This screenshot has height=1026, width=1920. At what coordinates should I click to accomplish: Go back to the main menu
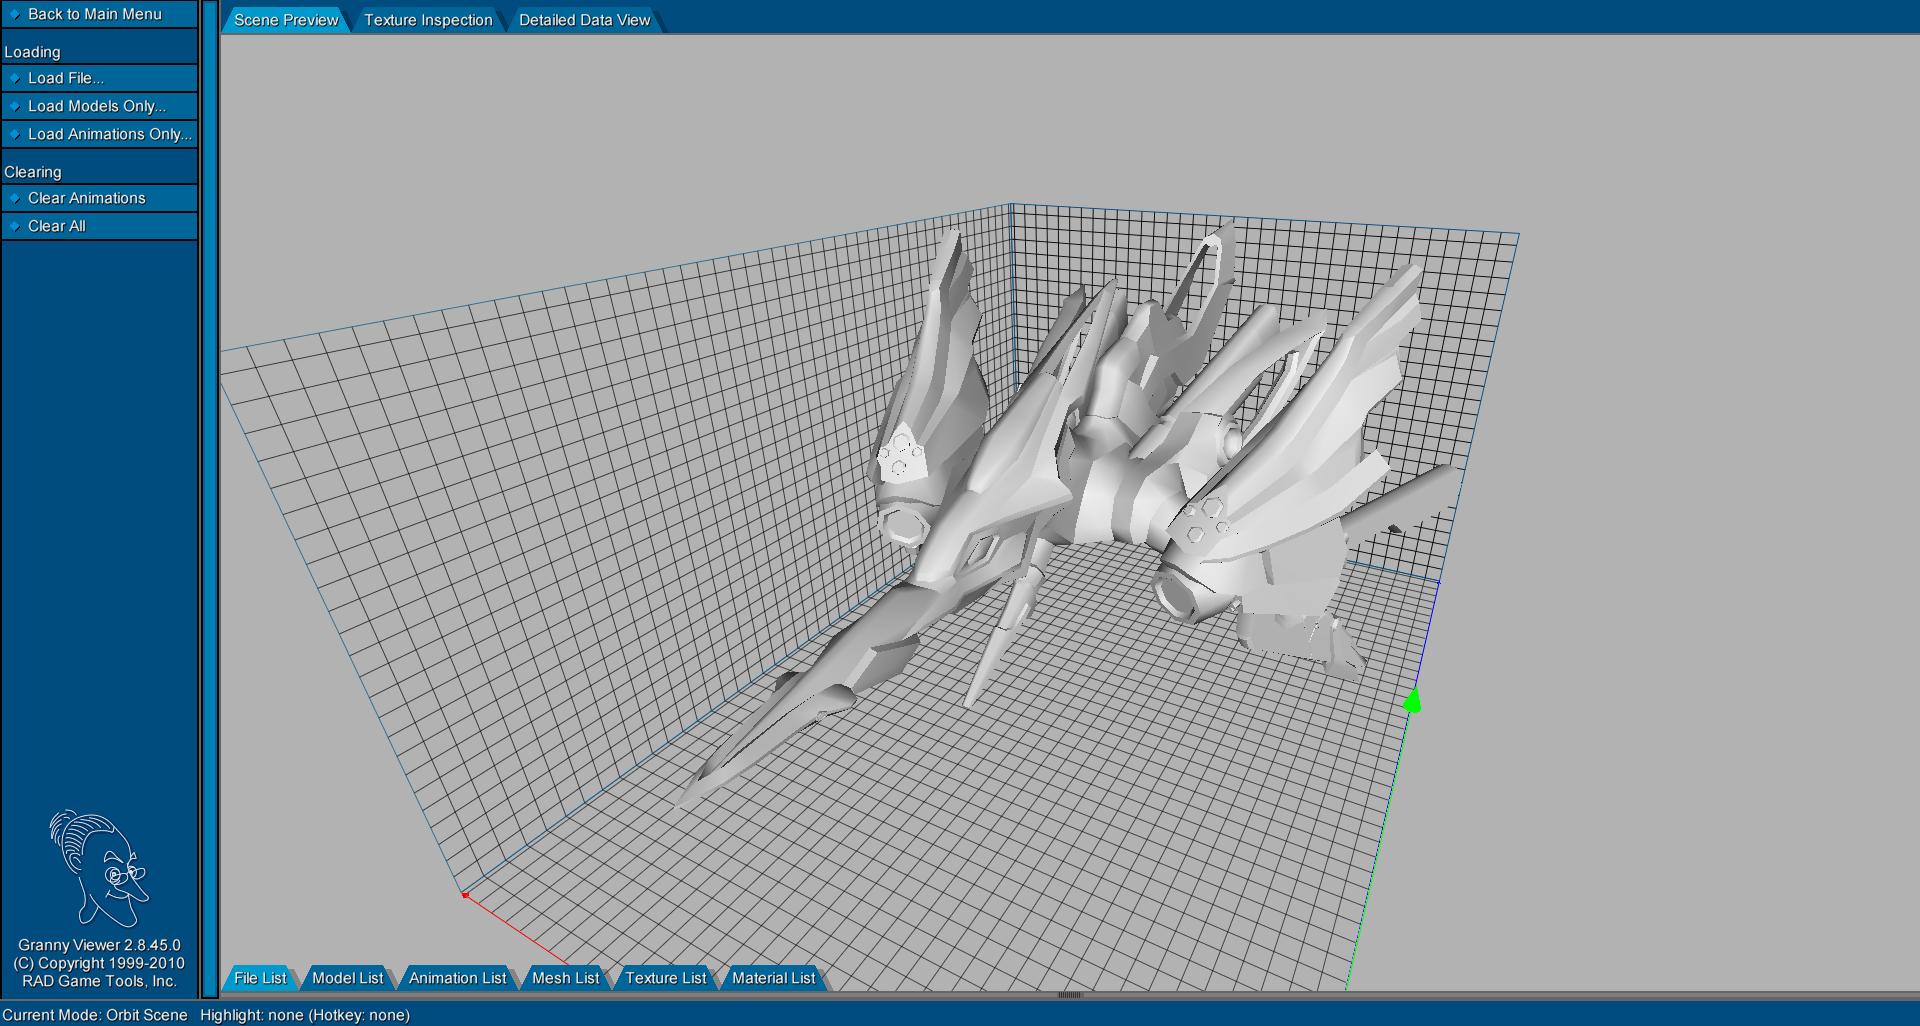pos(99,14)
